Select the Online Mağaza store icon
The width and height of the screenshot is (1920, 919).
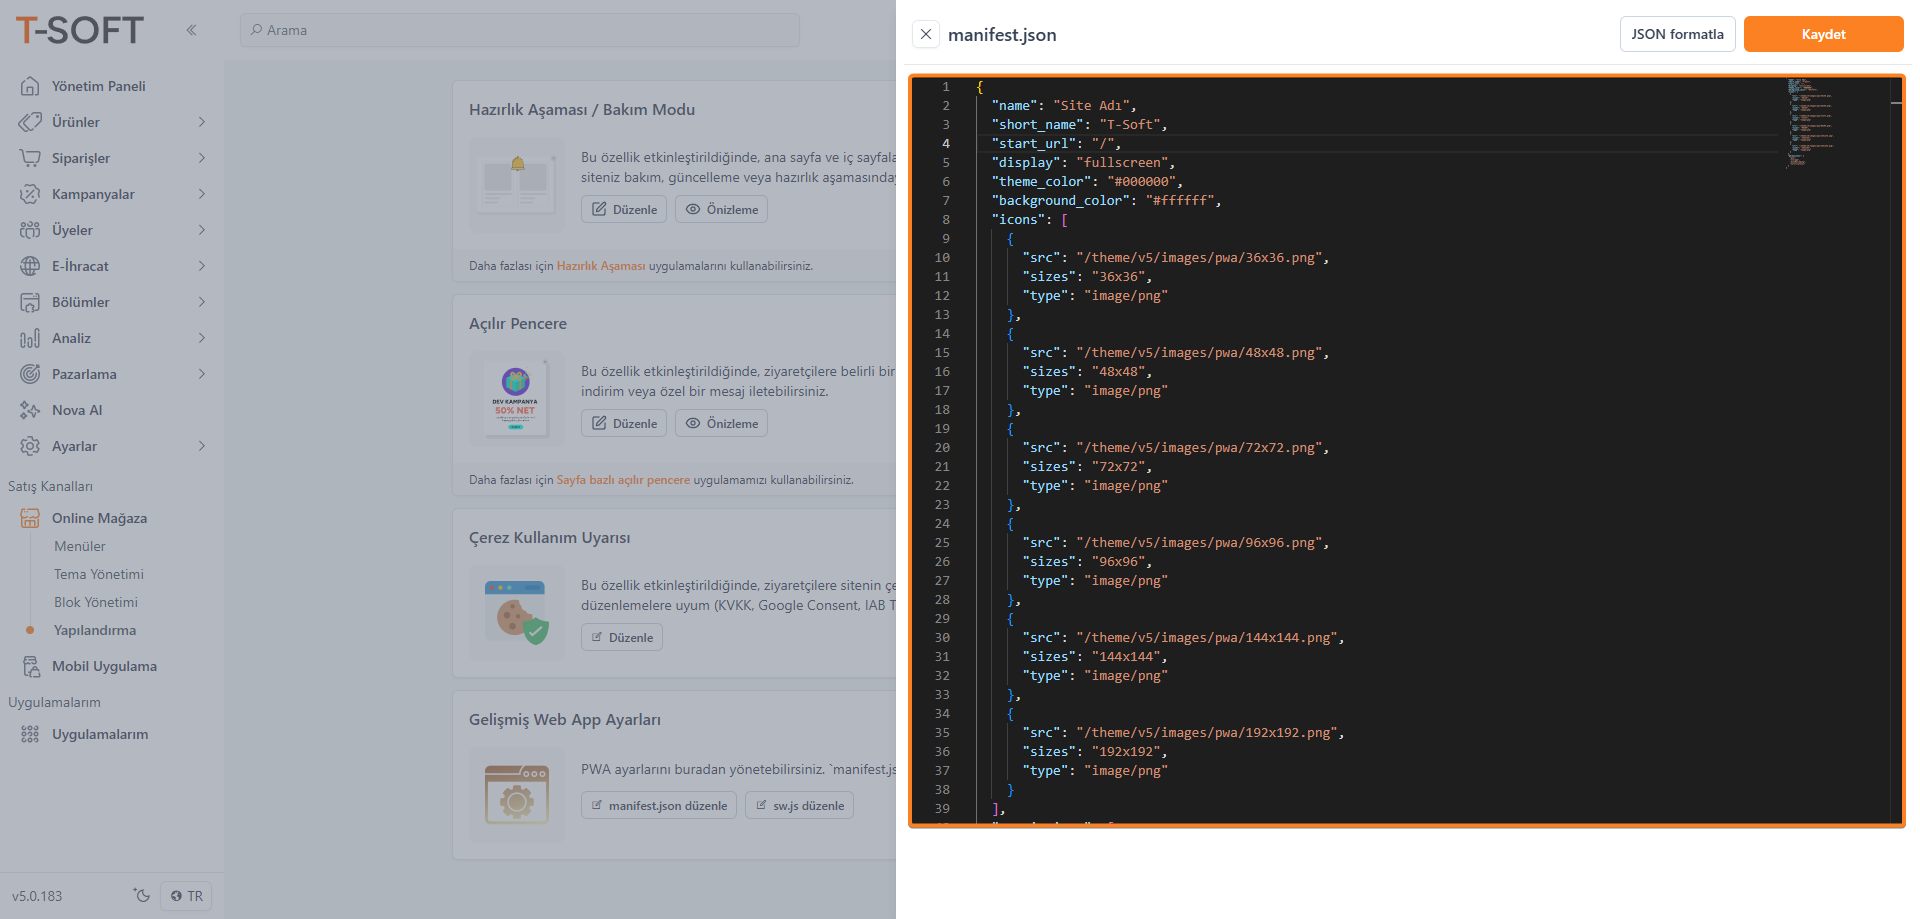(x=31, y=518)
